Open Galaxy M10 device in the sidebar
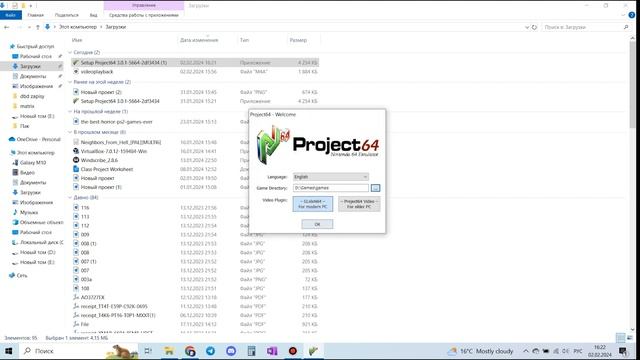The width and height of the screenshot is (640, 360). click(x=33, y=162)
